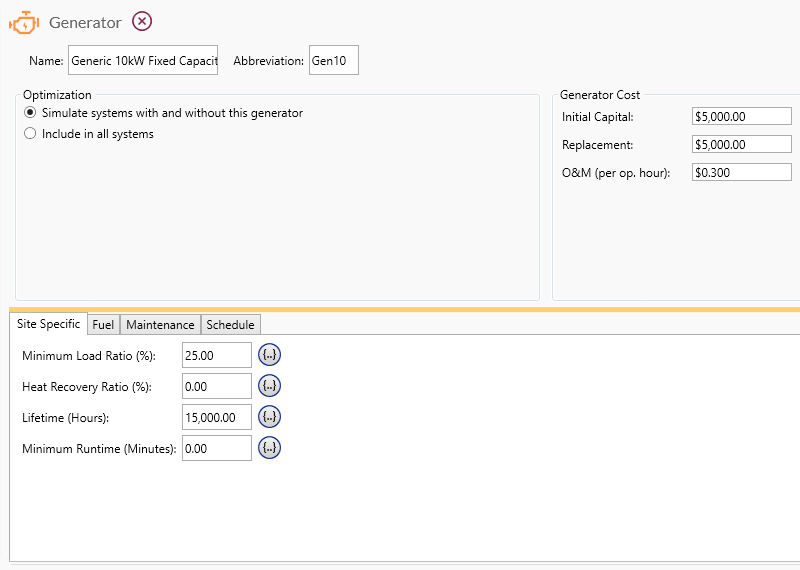Viewport: 800px width, 570px height.
Task: Focus the Replacement cost field
Action: [741, 145]
